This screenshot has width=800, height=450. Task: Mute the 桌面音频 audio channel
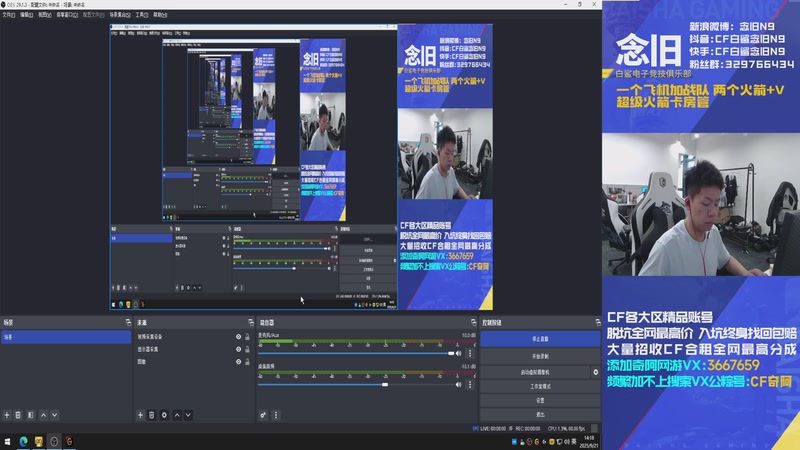click(459, 385)
